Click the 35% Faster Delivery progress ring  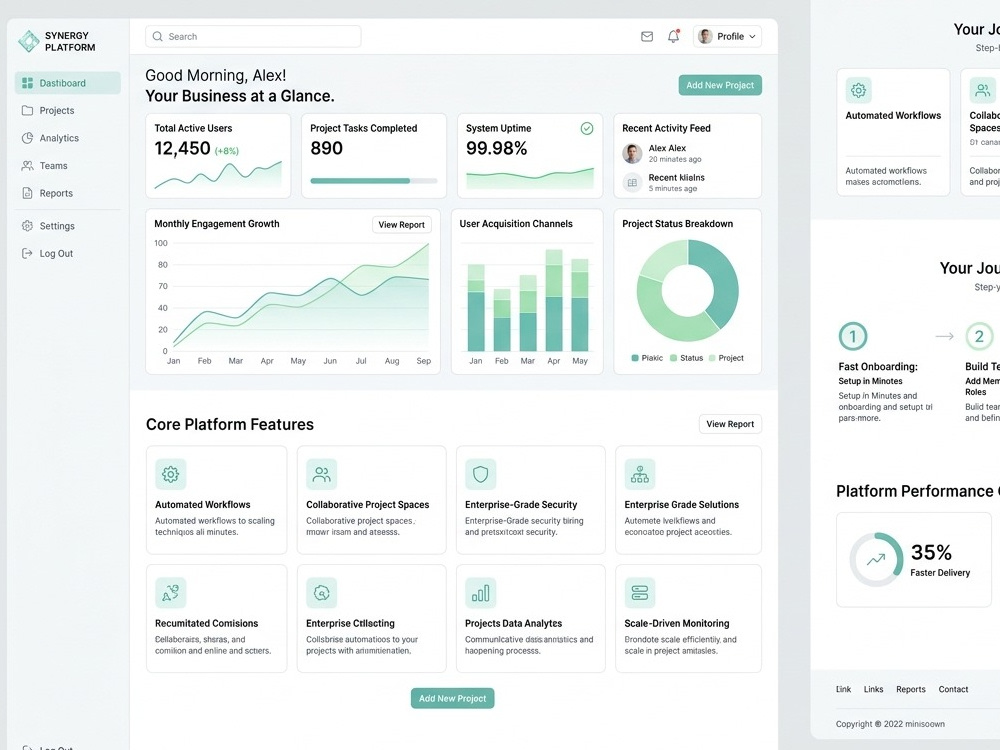[876, 559]
